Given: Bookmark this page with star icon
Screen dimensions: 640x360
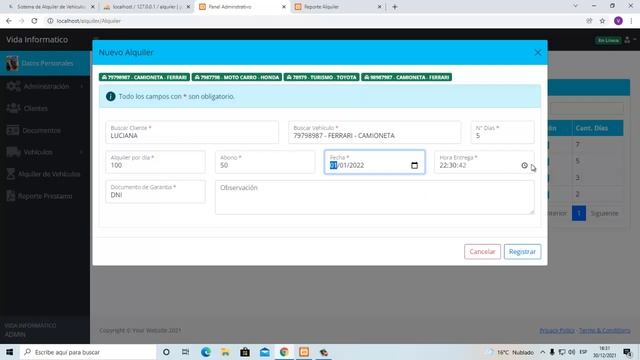Looking at the screenshot, I should [x=602, y=21].
